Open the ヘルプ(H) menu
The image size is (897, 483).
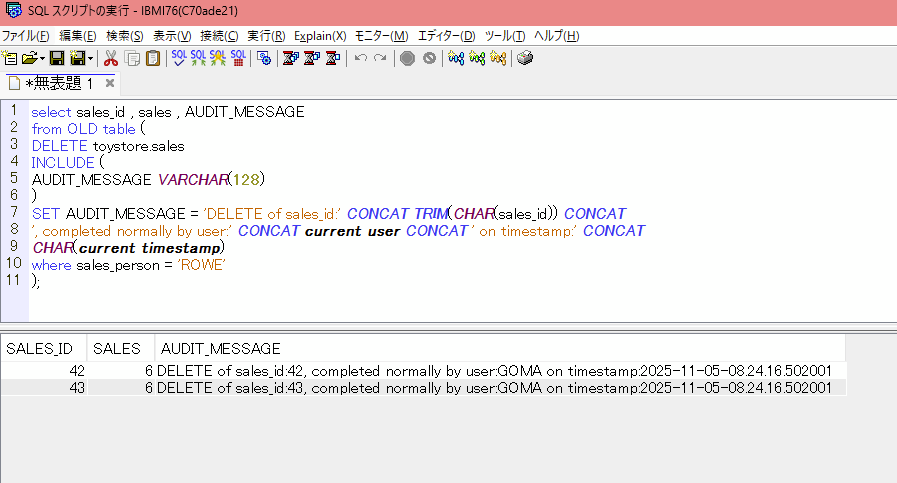point(557,36)
